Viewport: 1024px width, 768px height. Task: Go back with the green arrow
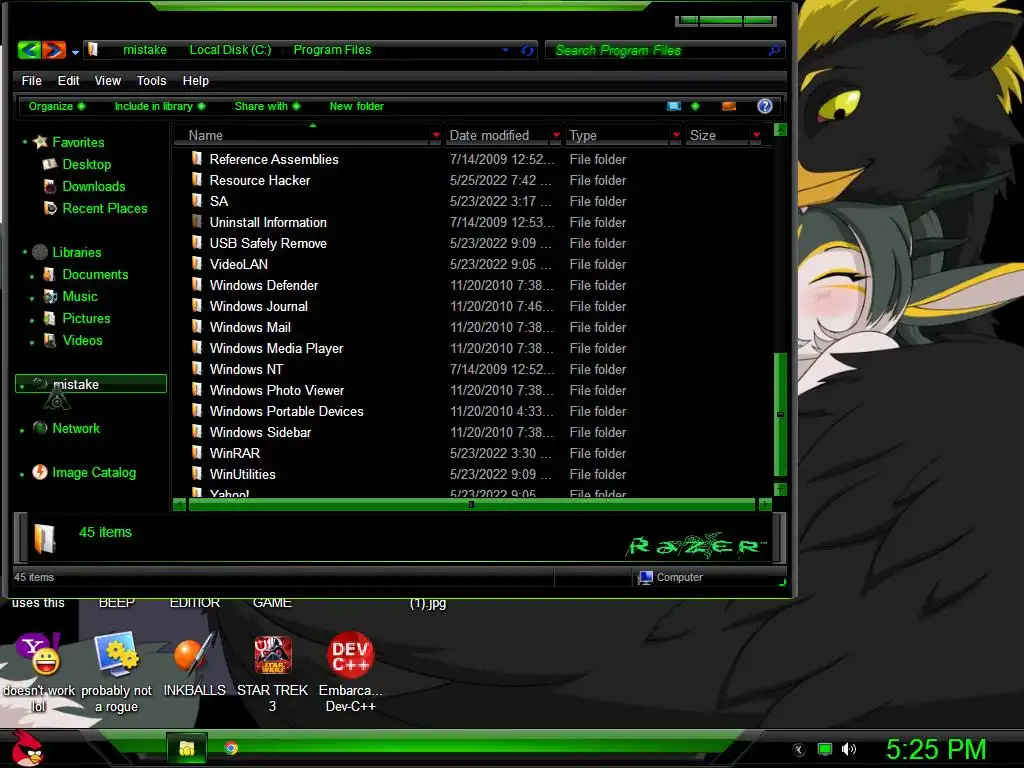coord(29,50)
